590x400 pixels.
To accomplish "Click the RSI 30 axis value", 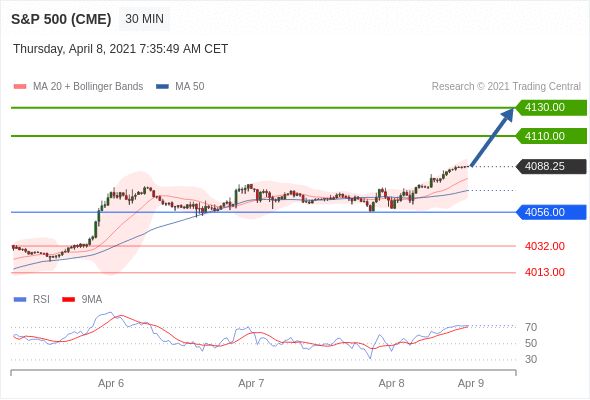I will (531, 359).
